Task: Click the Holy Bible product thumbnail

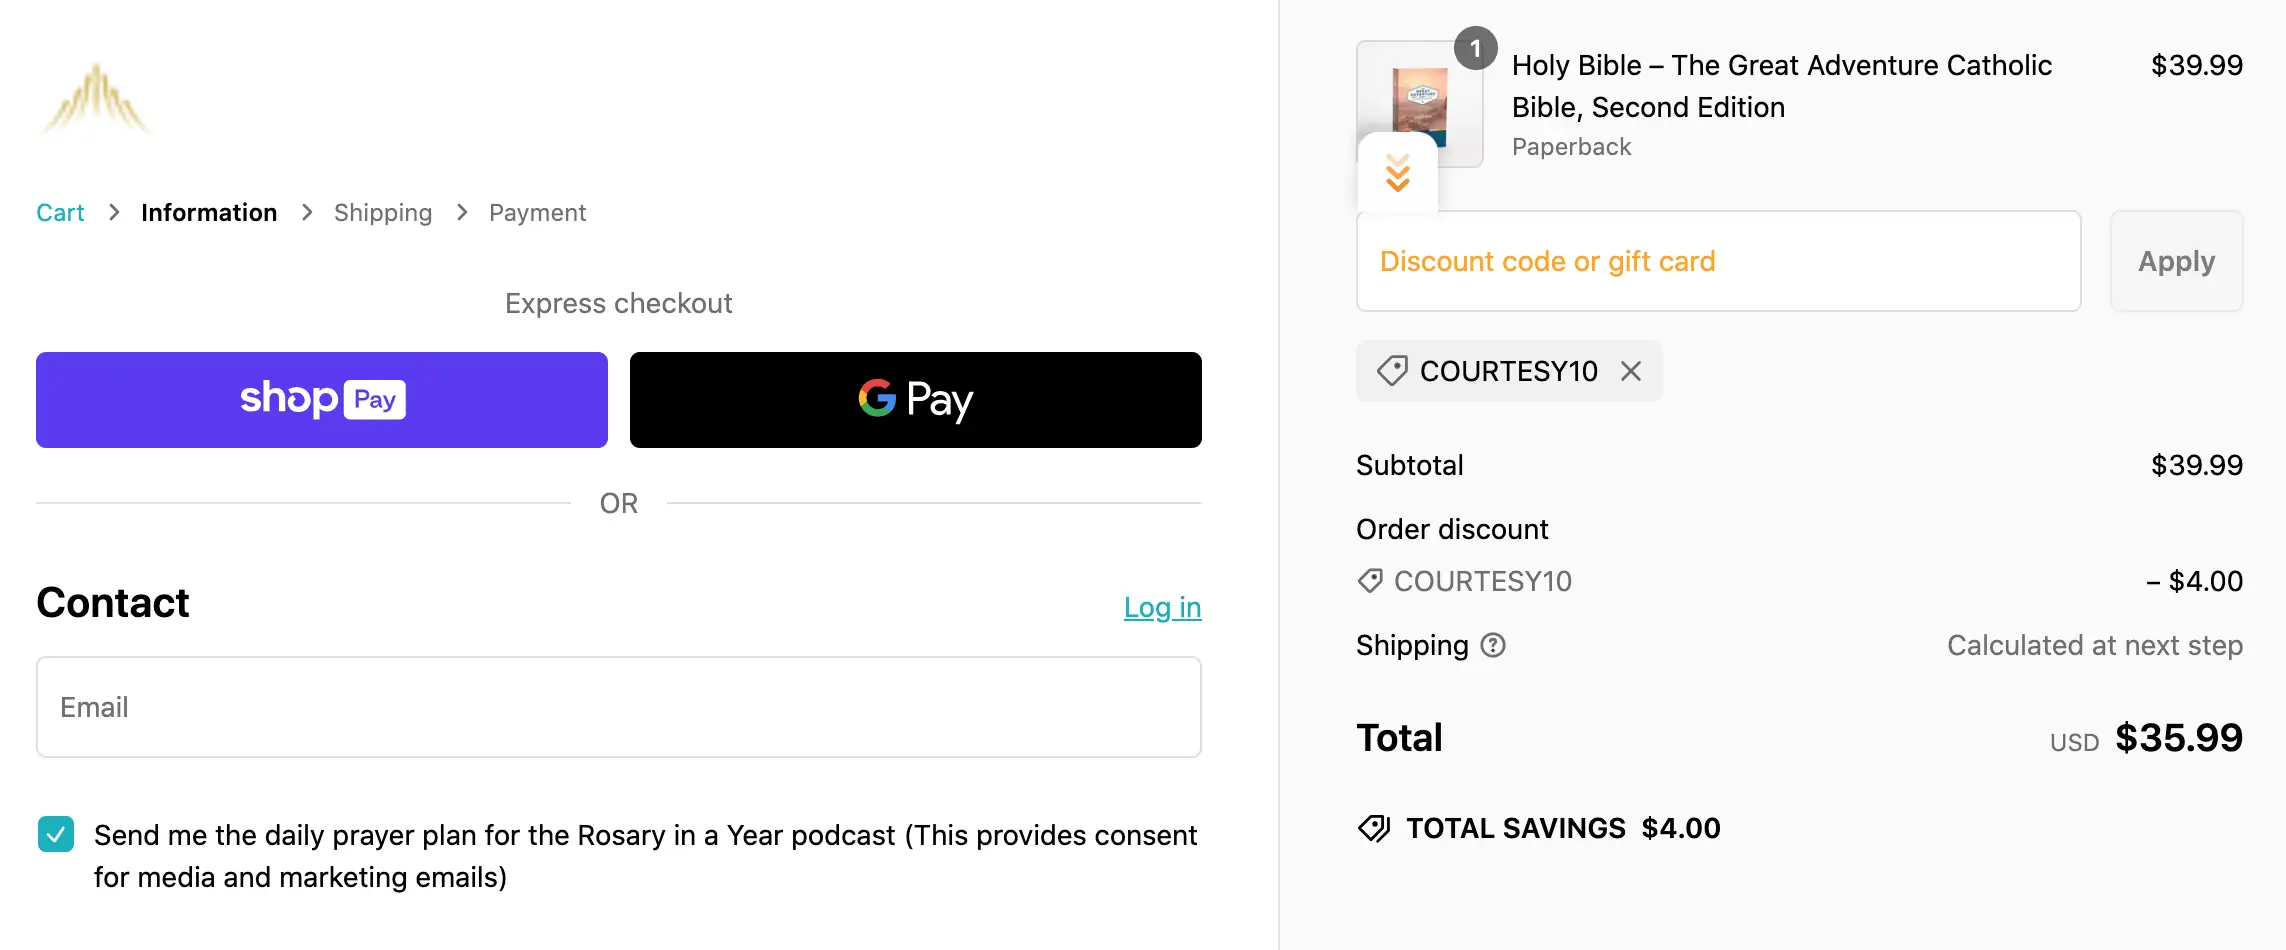Action: [x=1419, y=103]
